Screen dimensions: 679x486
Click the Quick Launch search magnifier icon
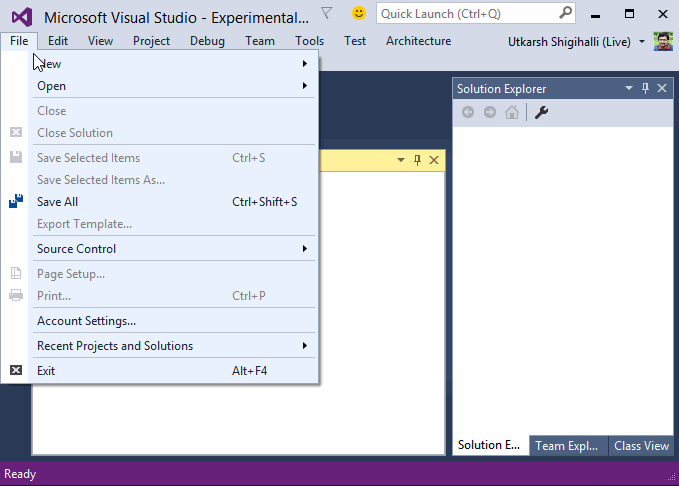(x=566, y=14)
